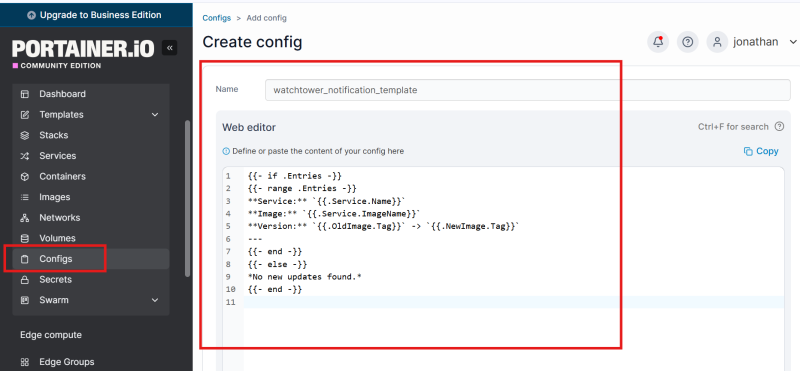Open Dashboard from the sidebar

[x=91, y=94]
